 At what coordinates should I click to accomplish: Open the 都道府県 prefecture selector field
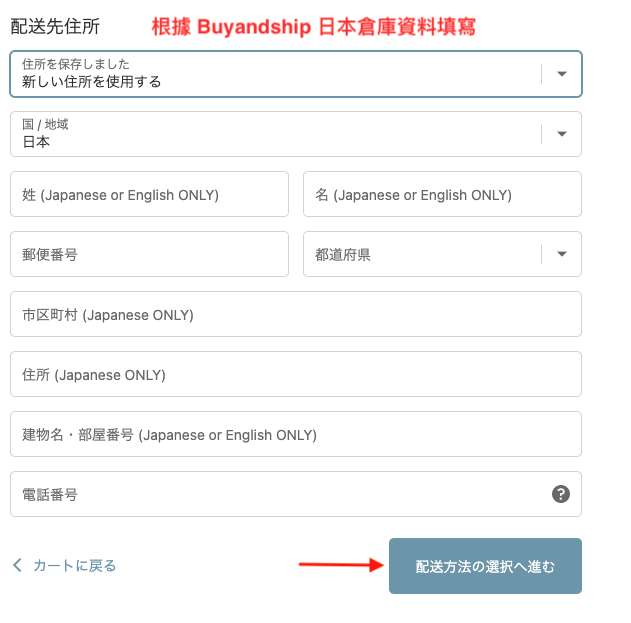pos(420,255)
